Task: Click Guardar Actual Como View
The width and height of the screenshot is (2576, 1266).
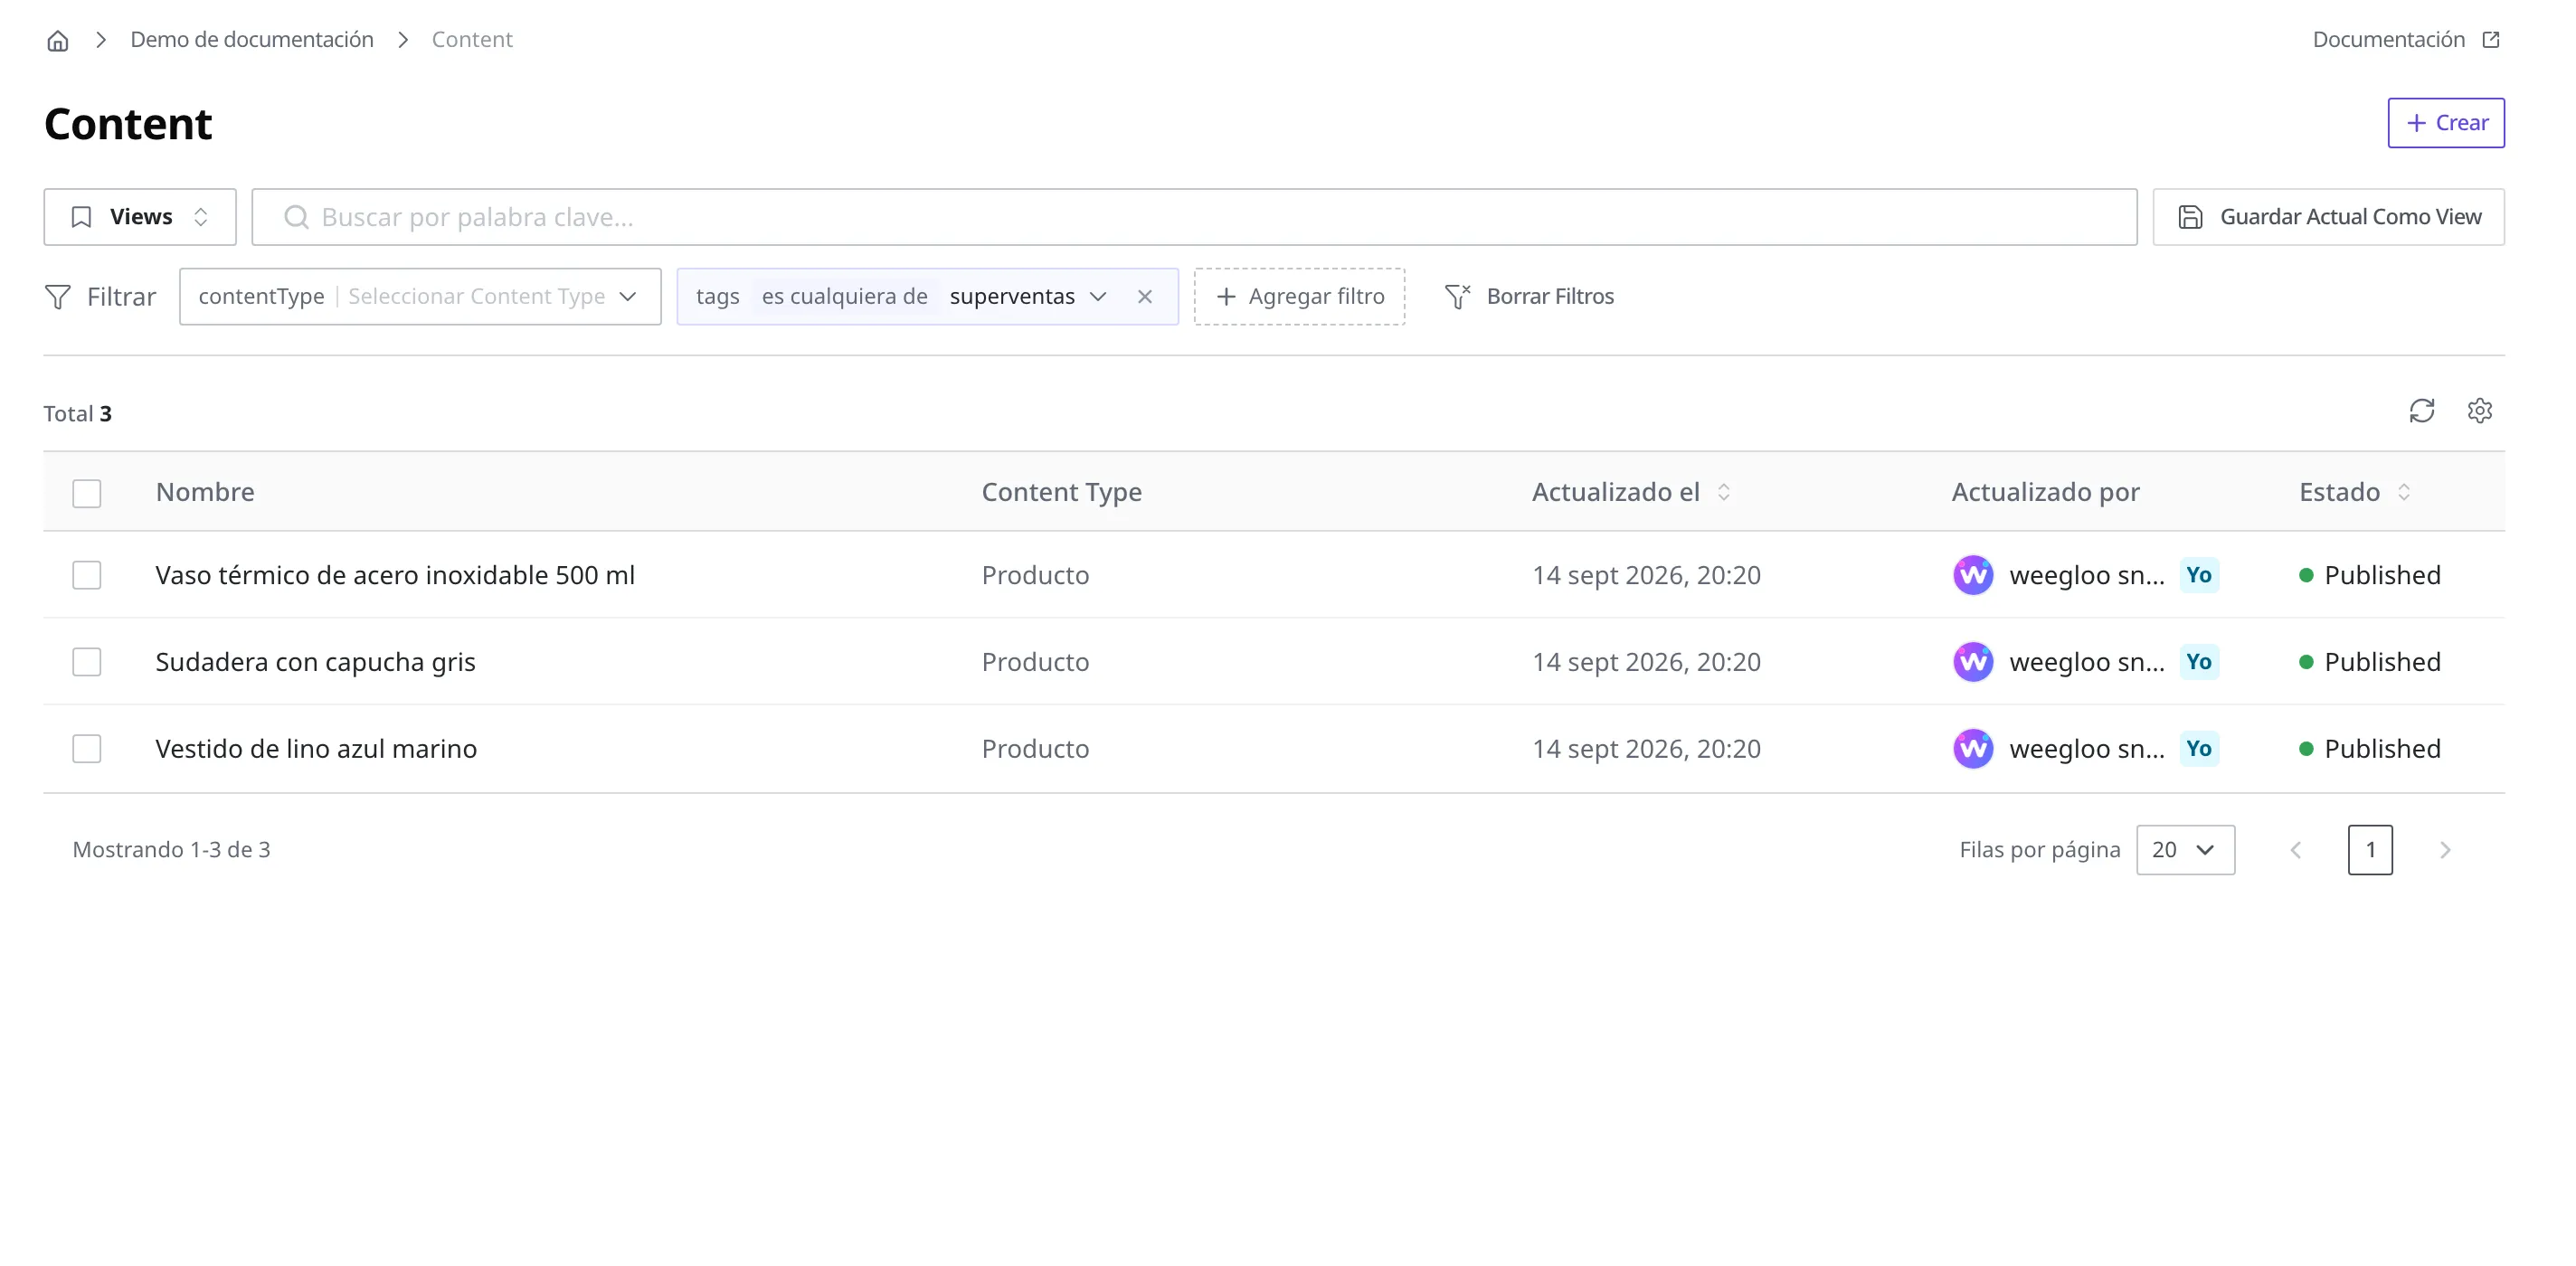Action: [2328, 217]
